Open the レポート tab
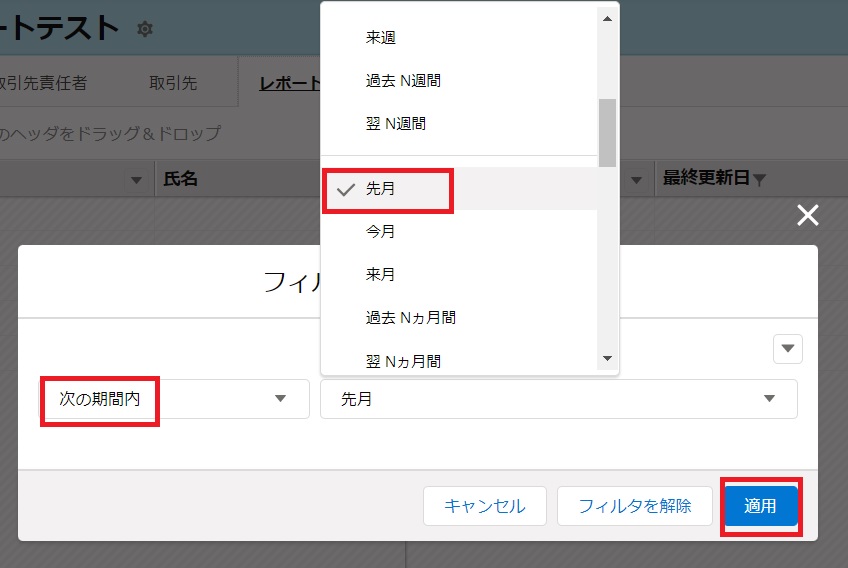The width and height of the screenshot is (848, 568). point(290,83)
